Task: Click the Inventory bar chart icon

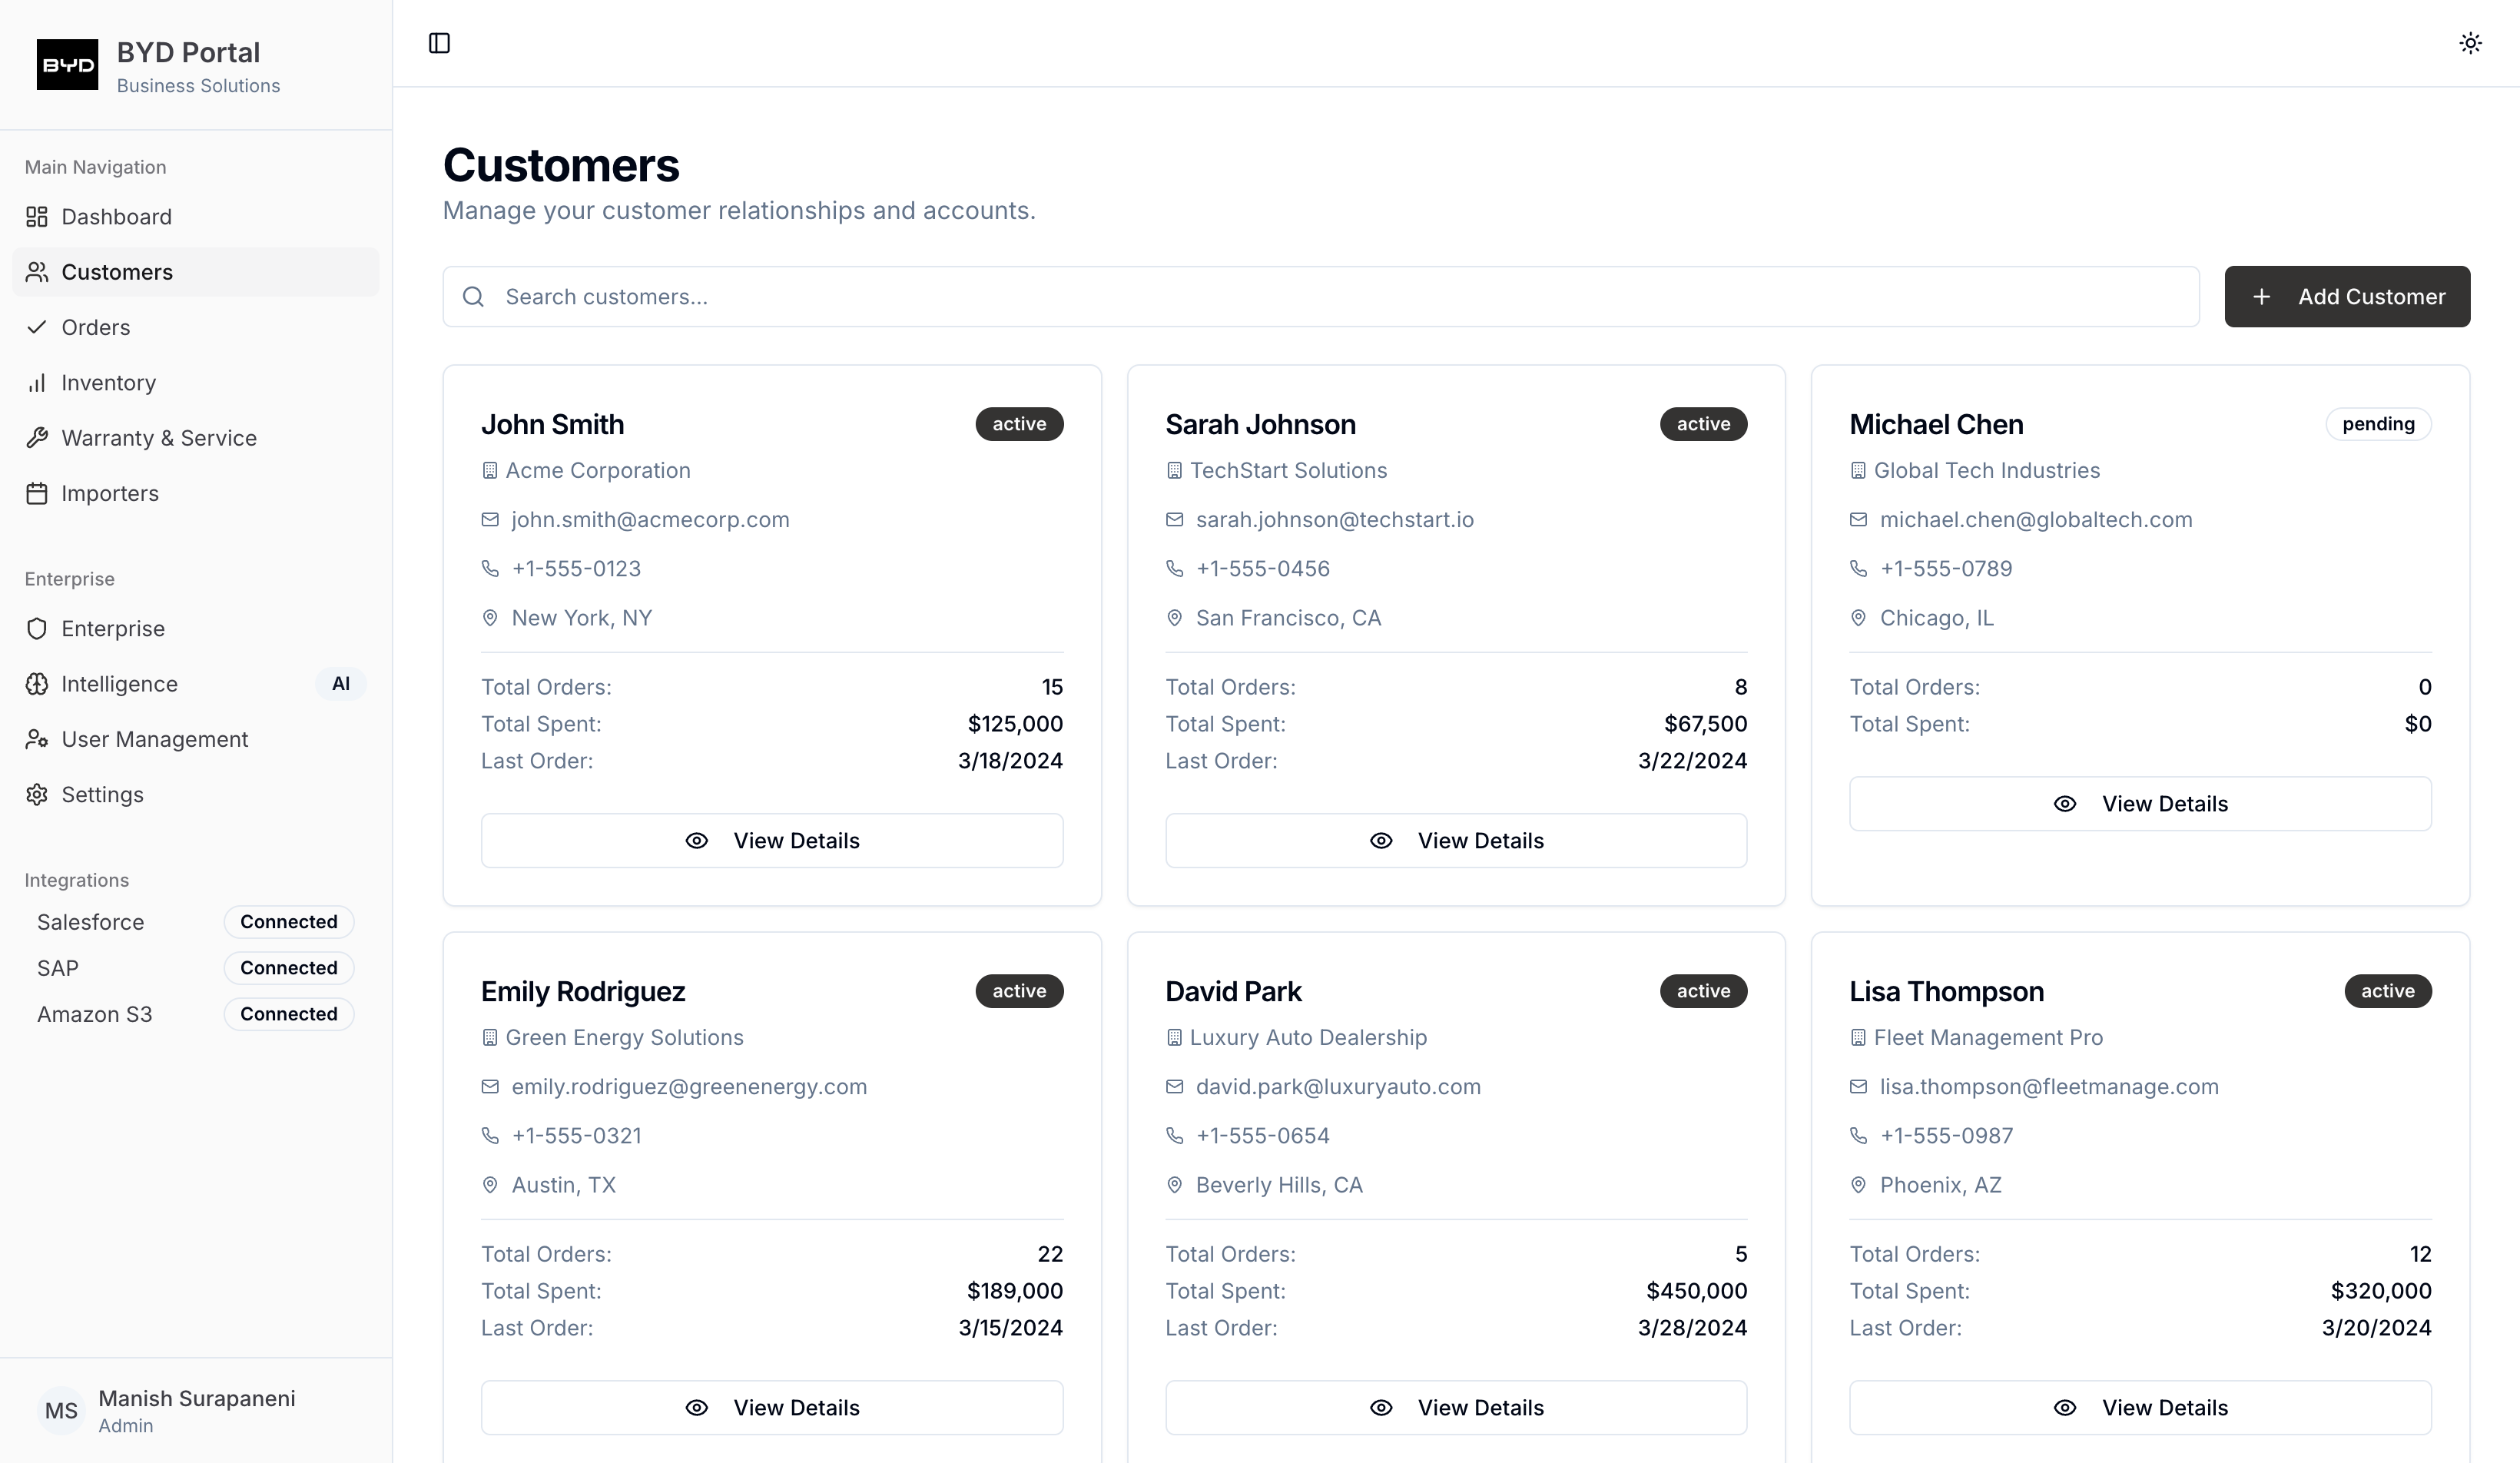Action: pos(37,383)
